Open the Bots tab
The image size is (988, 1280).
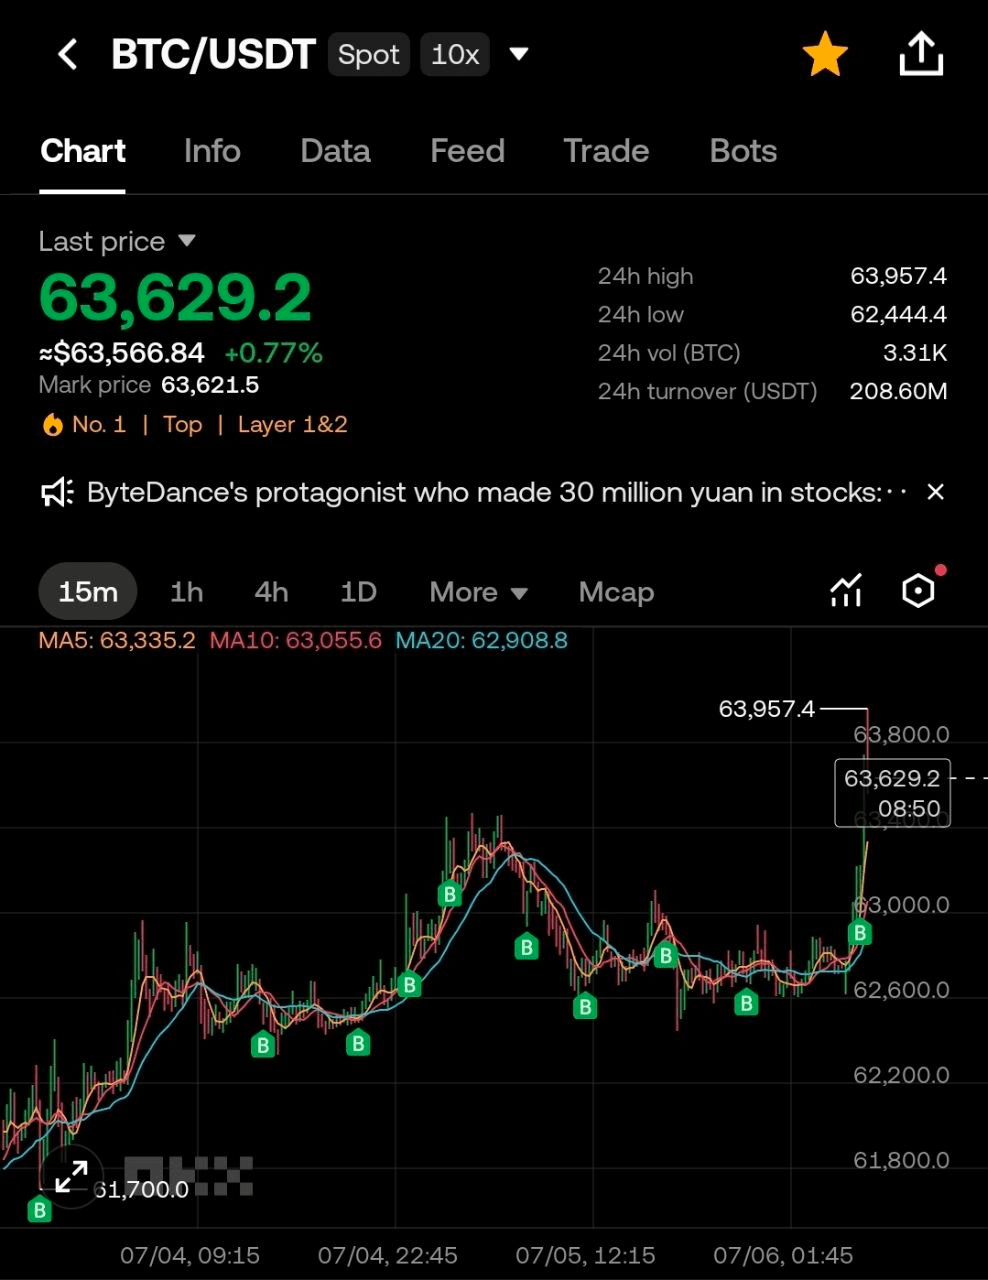(x=743, y=151)
